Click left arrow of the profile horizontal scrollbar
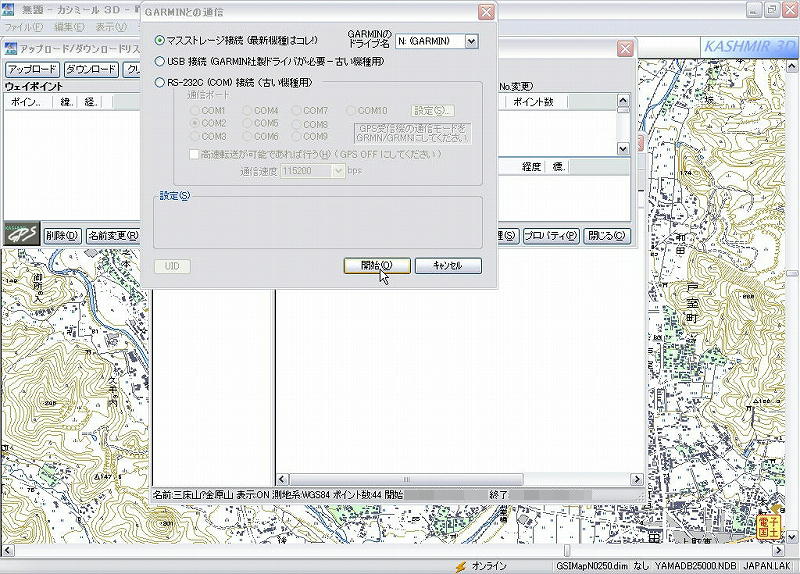This screenshot has height=574, width=800. (x=282, y=479)
